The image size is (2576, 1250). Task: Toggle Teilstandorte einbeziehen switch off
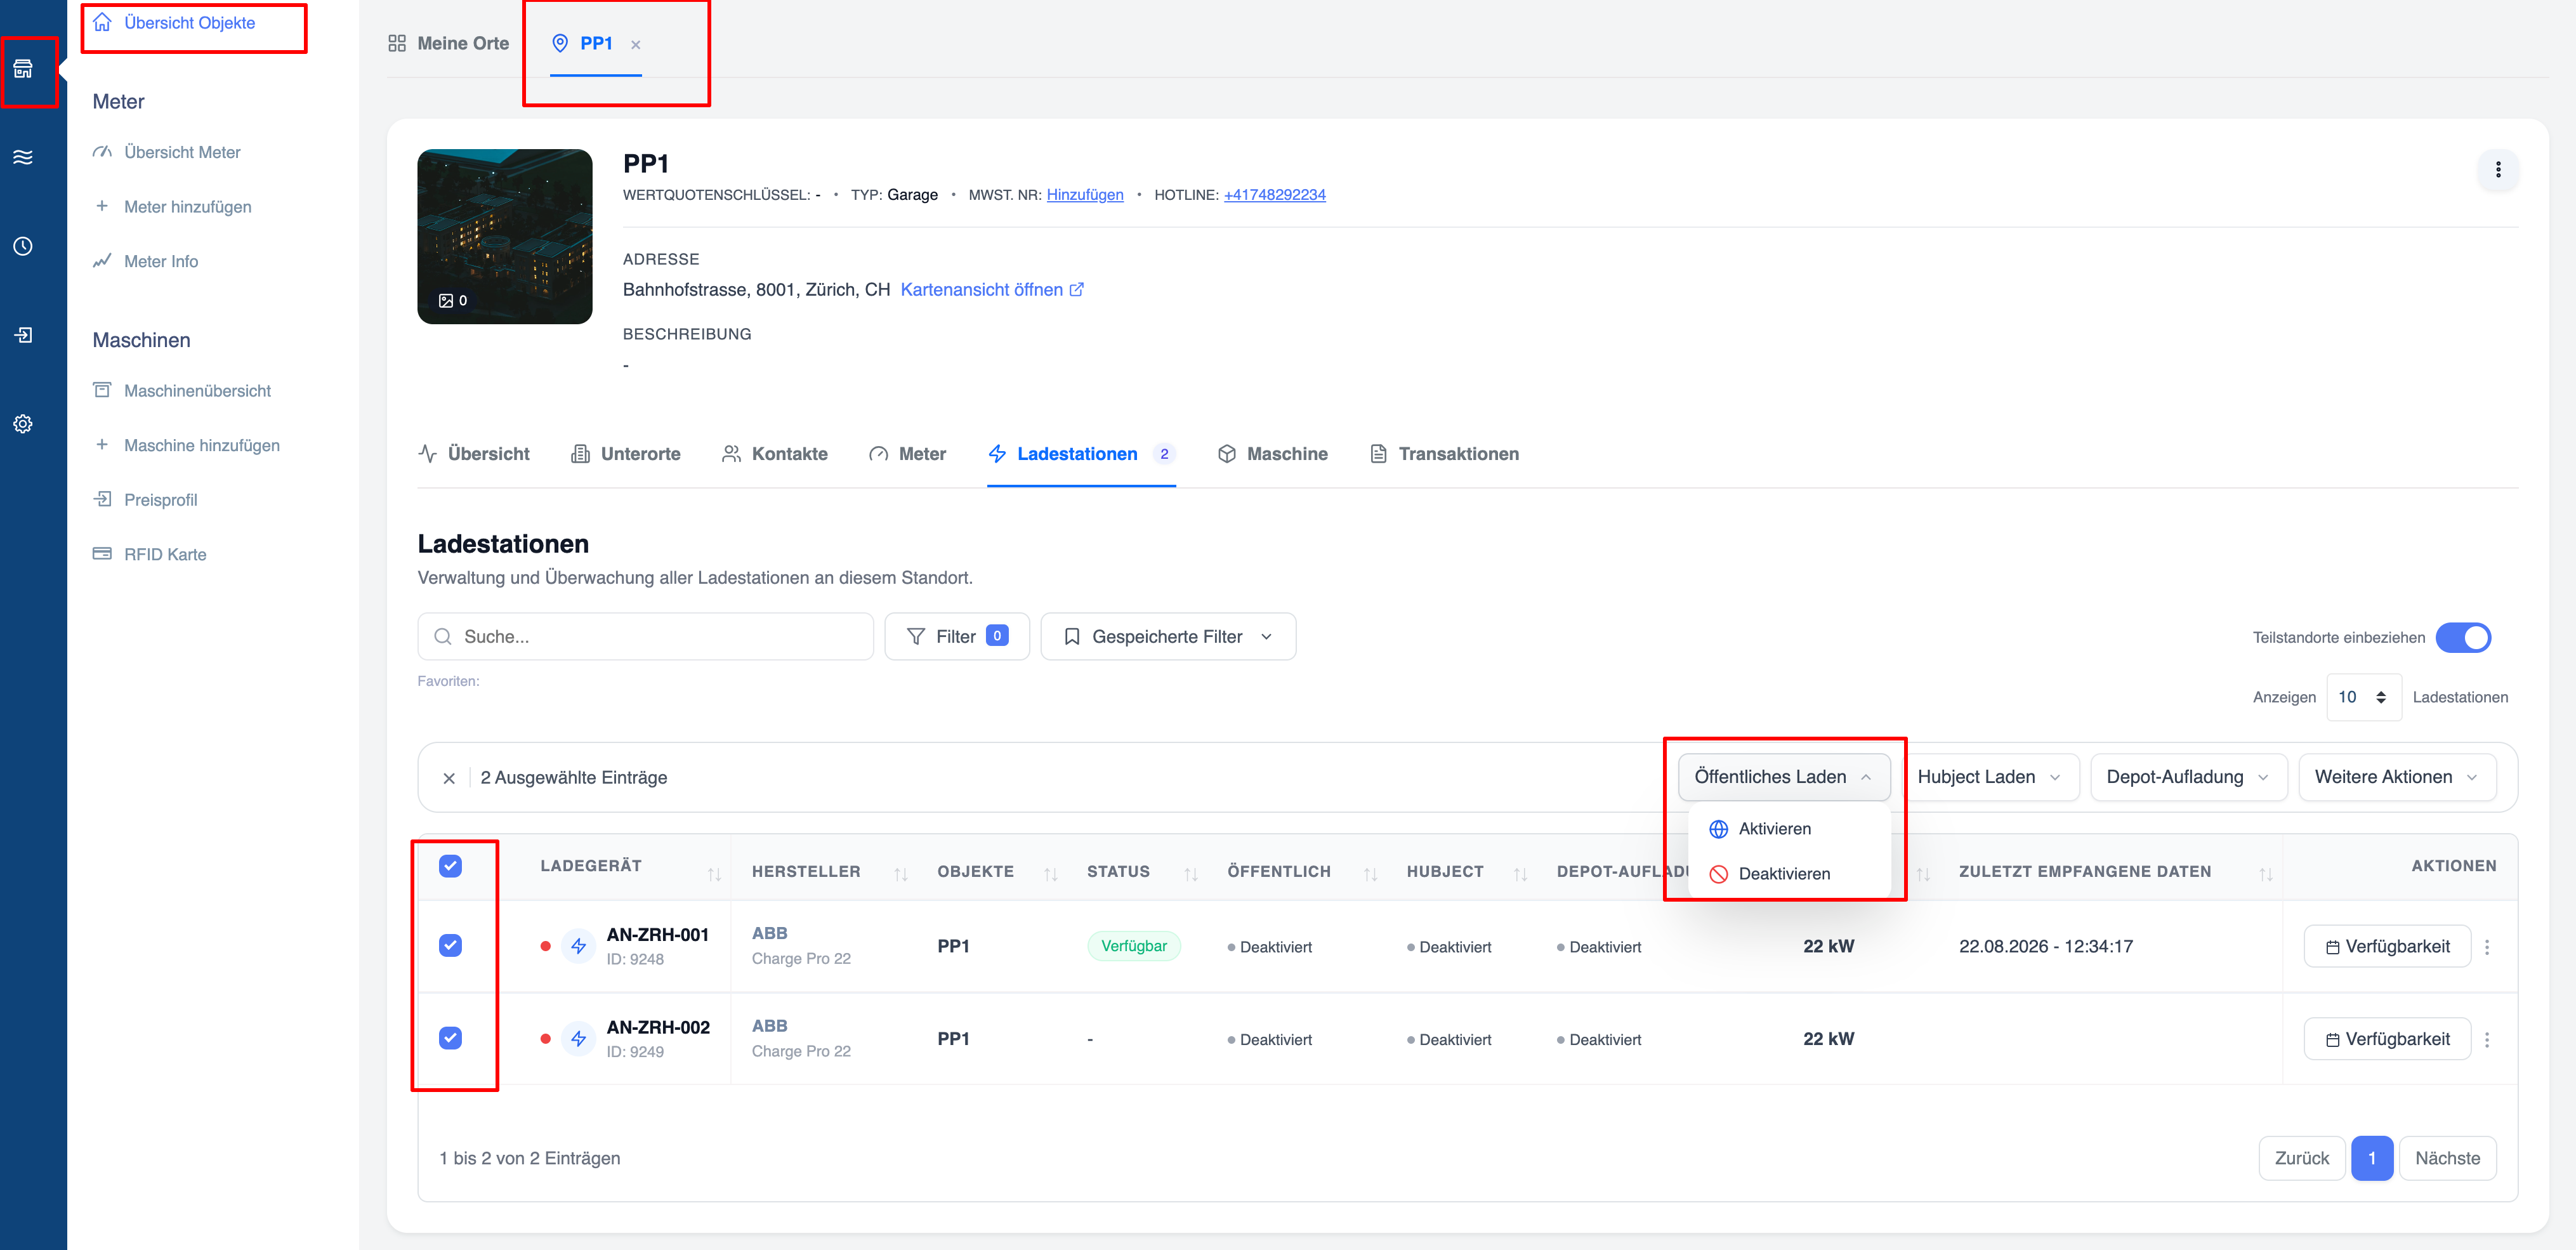tap(2463, 637)
